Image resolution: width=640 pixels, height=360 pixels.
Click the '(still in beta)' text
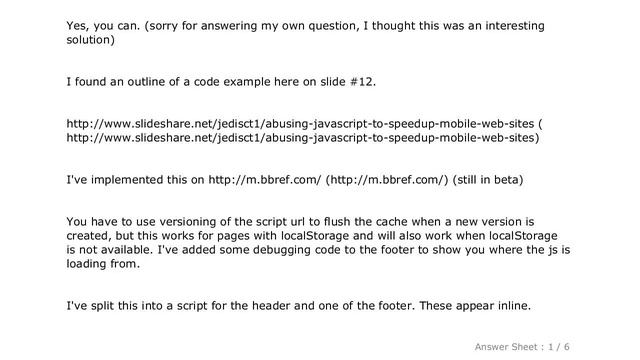[488, 180]
